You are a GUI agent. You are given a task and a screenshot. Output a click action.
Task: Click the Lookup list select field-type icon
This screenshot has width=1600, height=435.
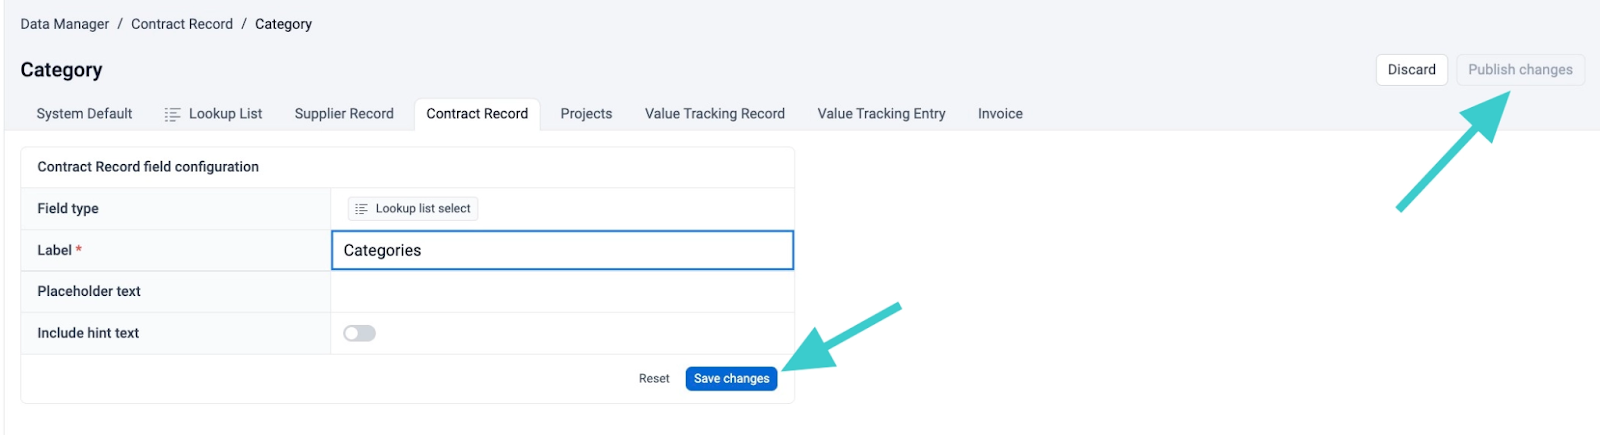click(361, 209)
